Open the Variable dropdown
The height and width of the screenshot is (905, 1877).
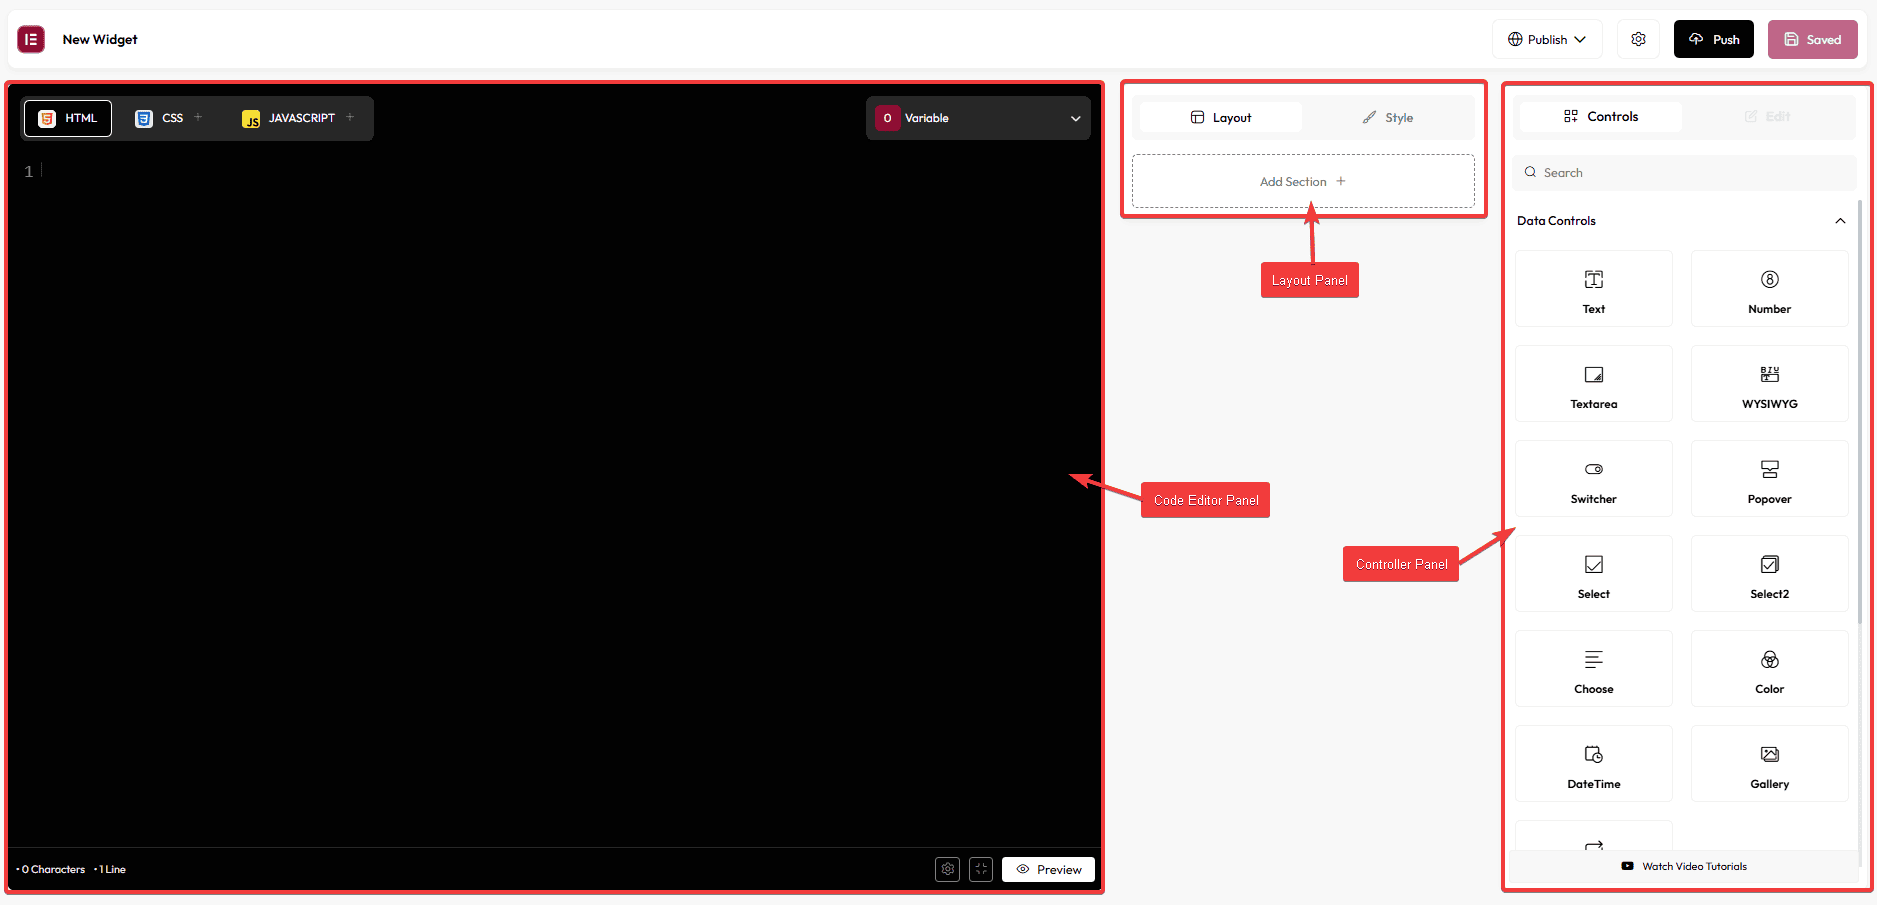(977, 118)
